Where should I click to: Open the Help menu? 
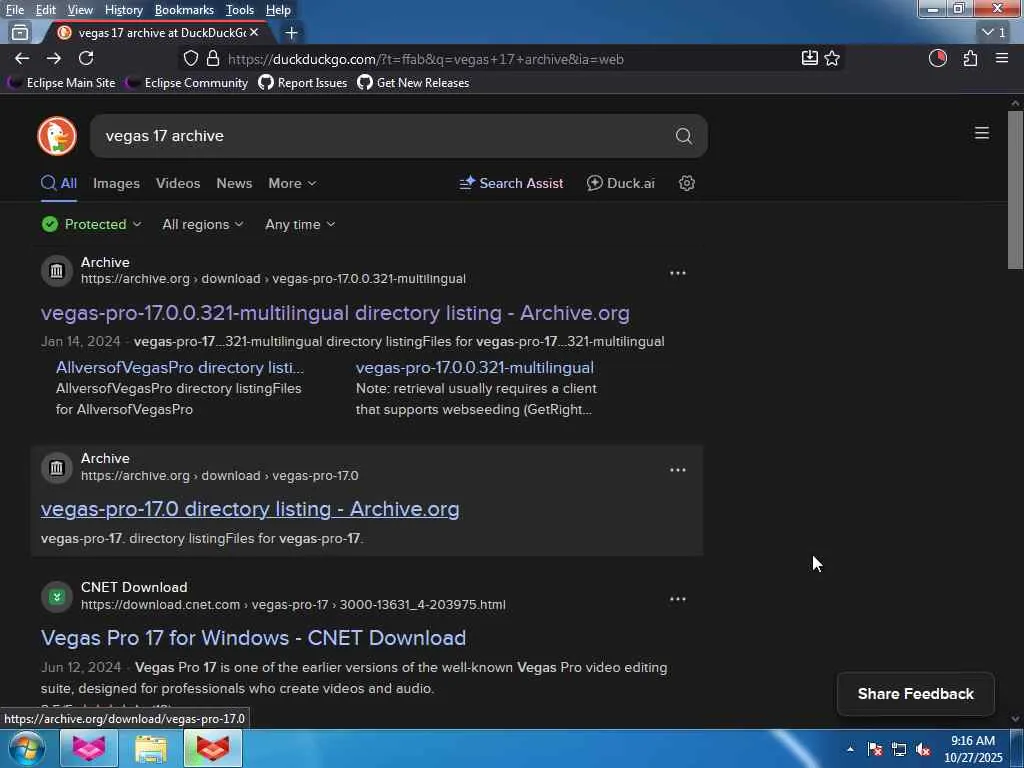point(278,10)
